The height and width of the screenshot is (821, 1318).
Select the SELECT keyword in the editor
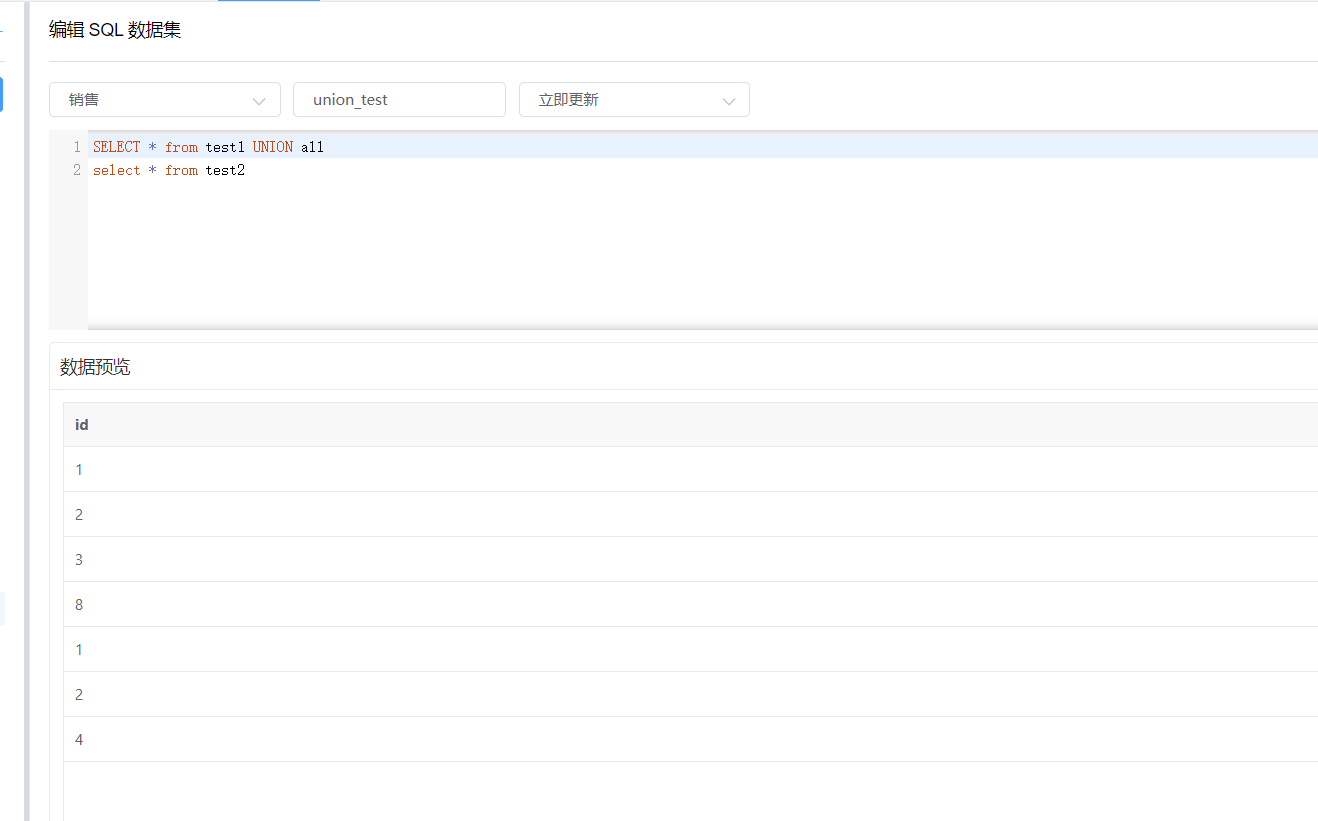(116, 146)
